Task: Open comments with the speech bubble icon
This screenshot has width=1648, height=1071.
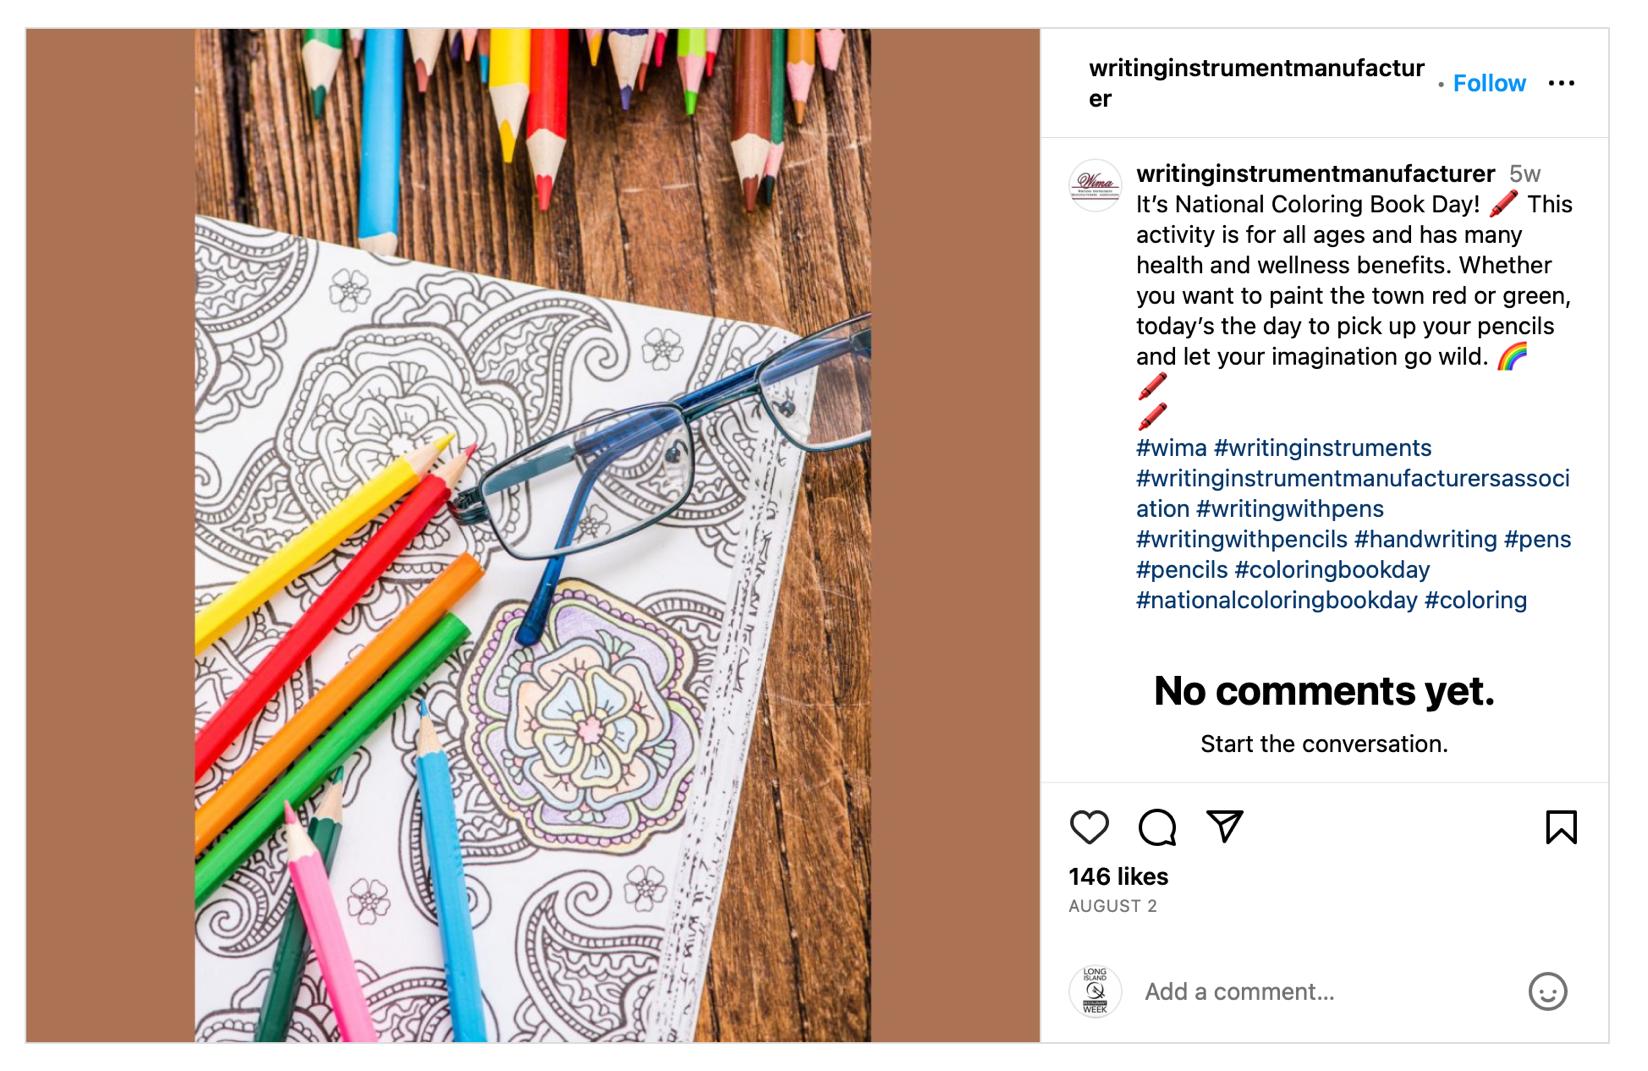Action: click(x=1157, y=827)
